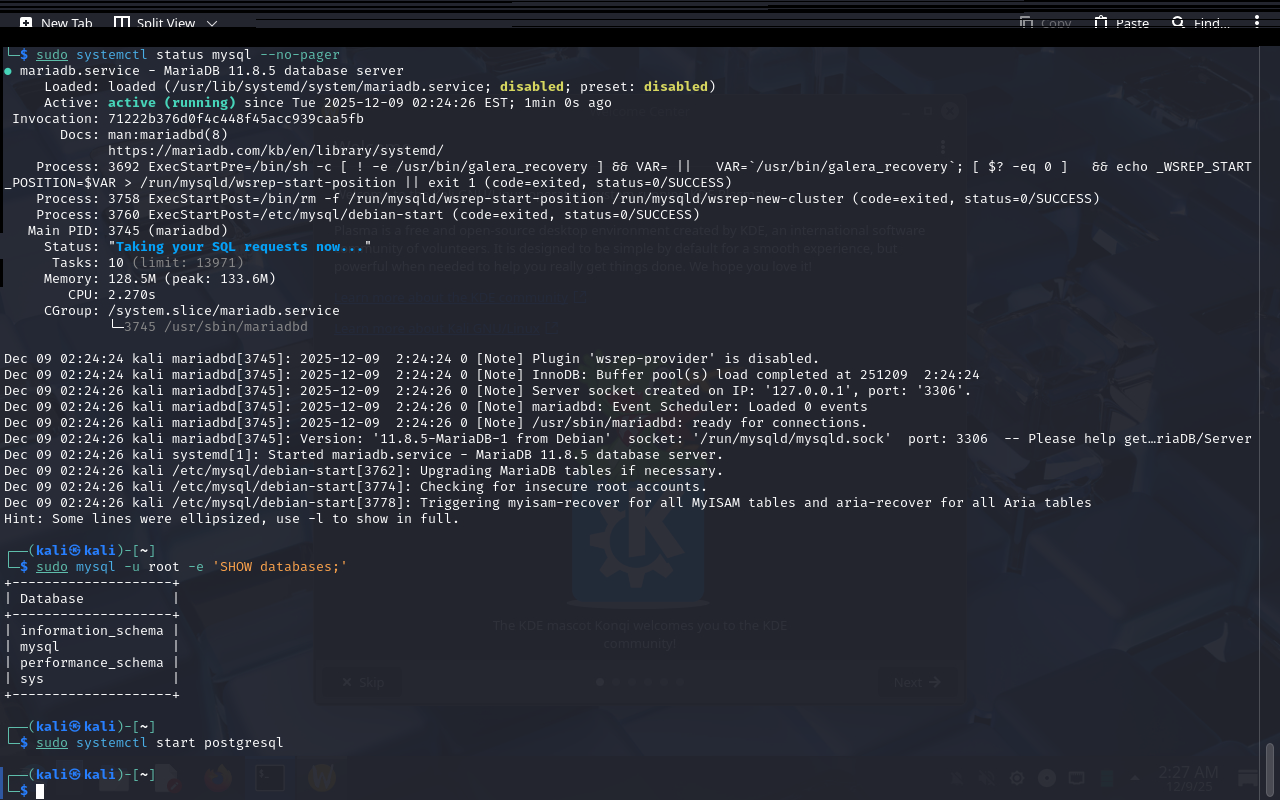Click the terminal's vertical scrollbar handle

1270,768
